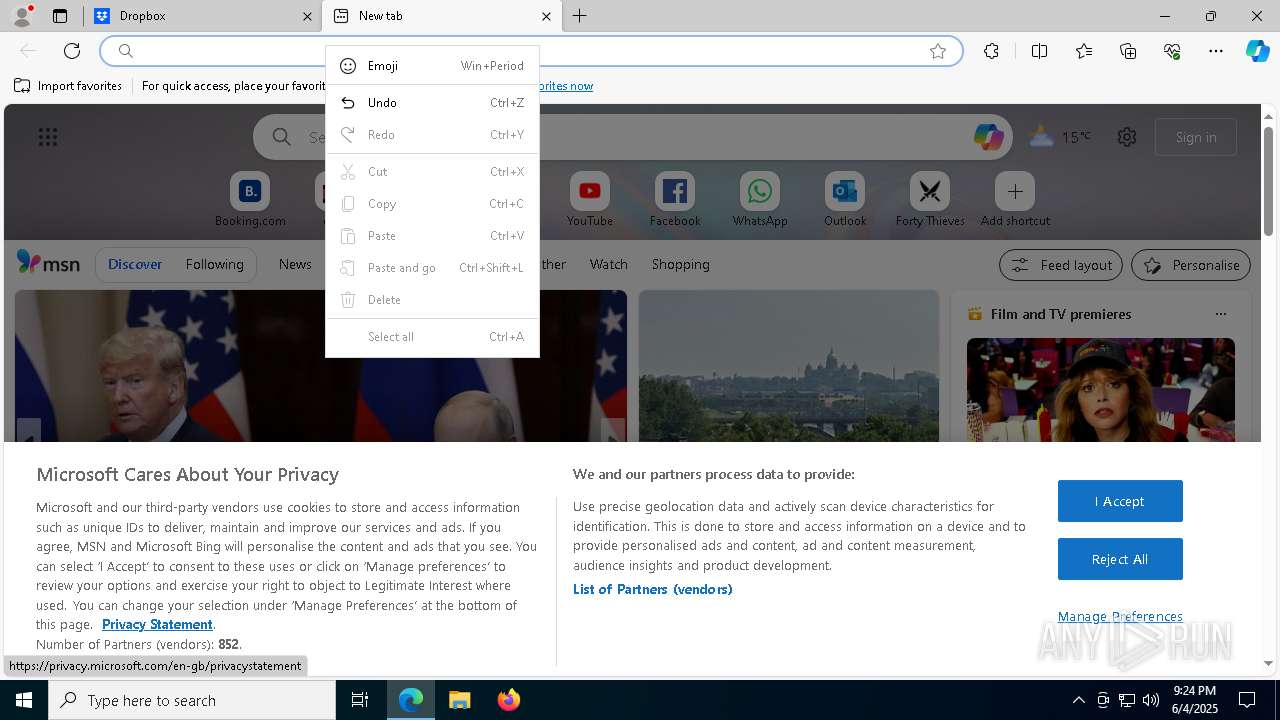
Task: Open the Copilot sidebar icon
Action: (1257, 51)
